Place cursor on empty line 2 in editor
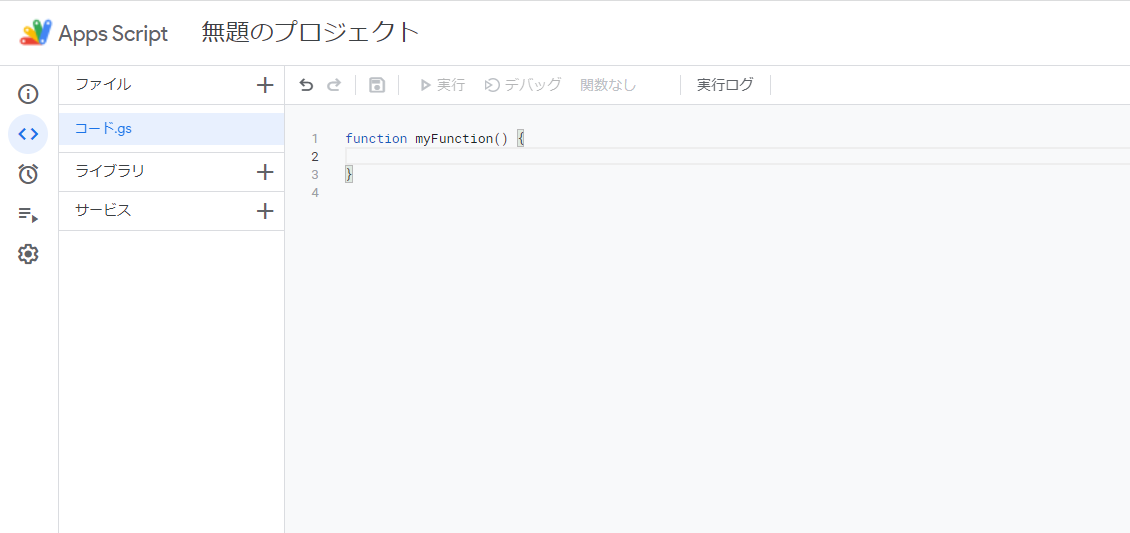1130x533 pixels. [600, 157]
